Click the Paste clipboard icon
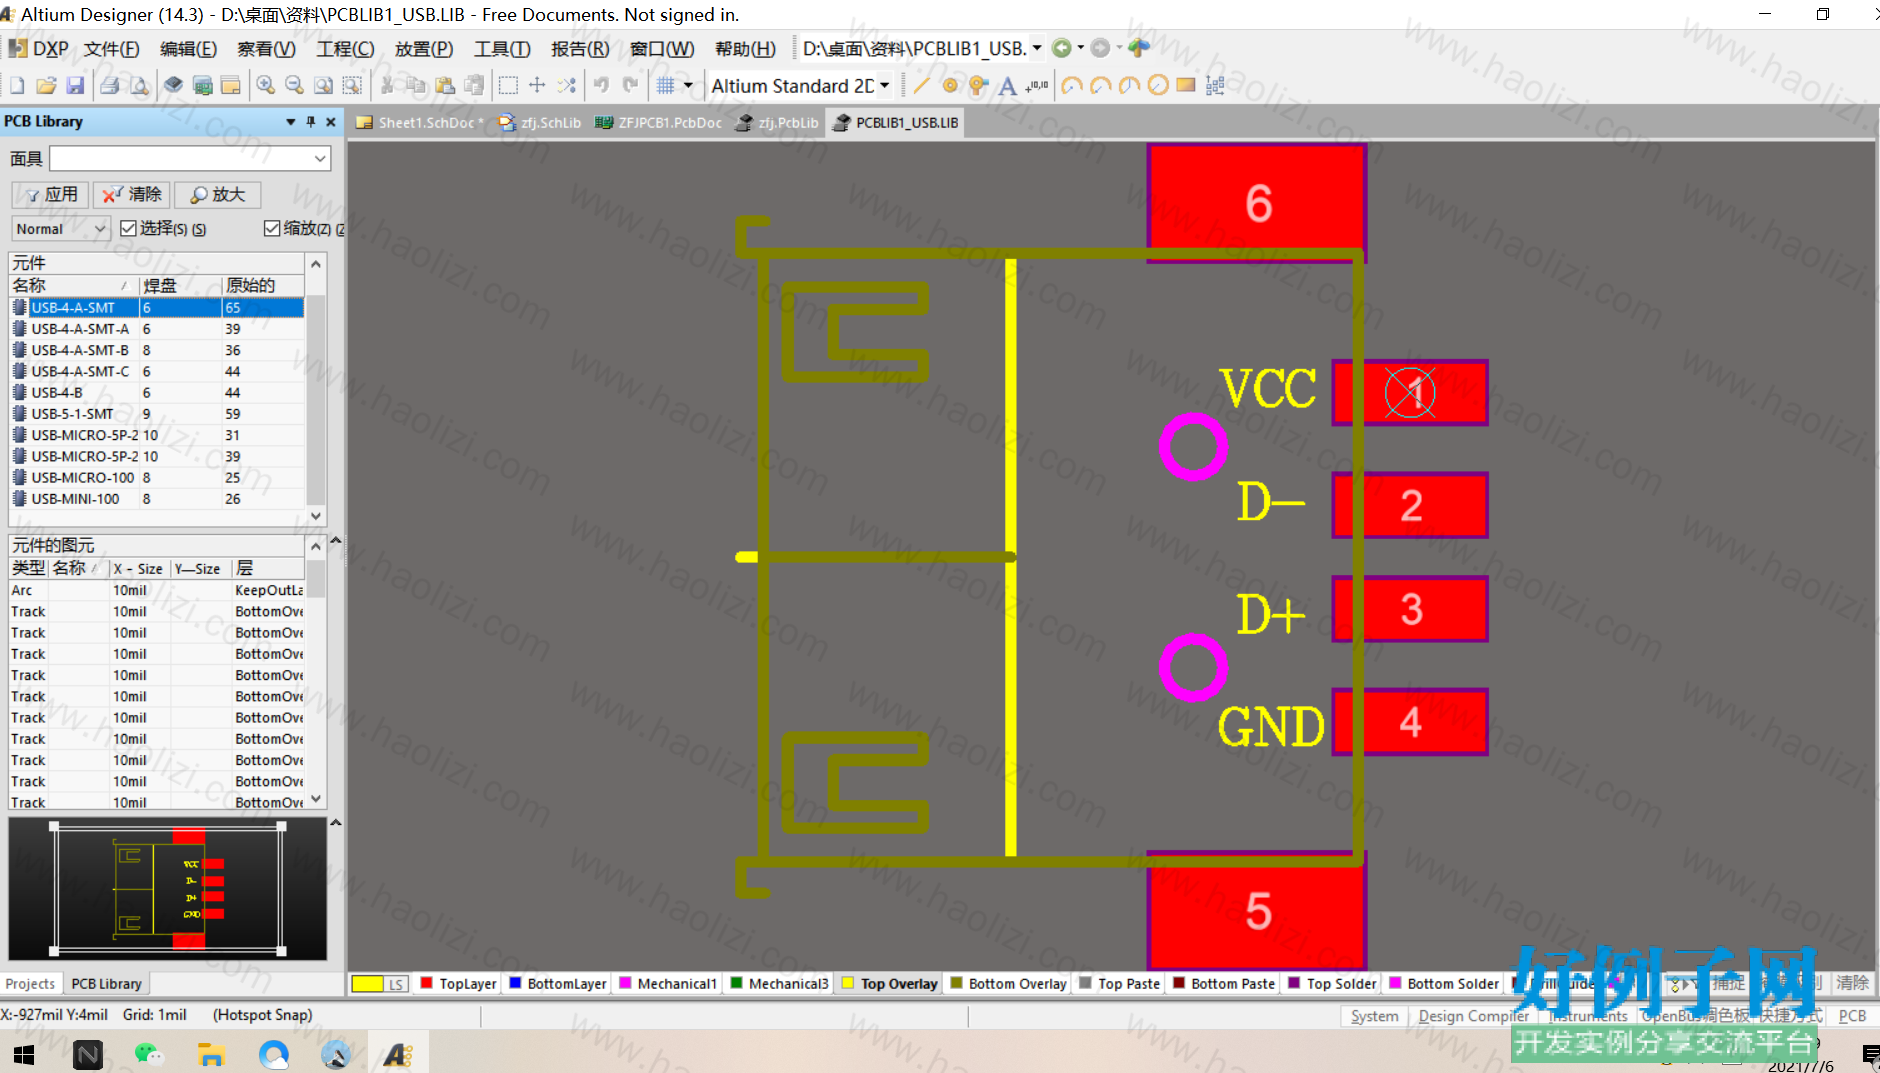Image resolution: width=1880 pixels, height=1073 pixels. coord(445,86)
